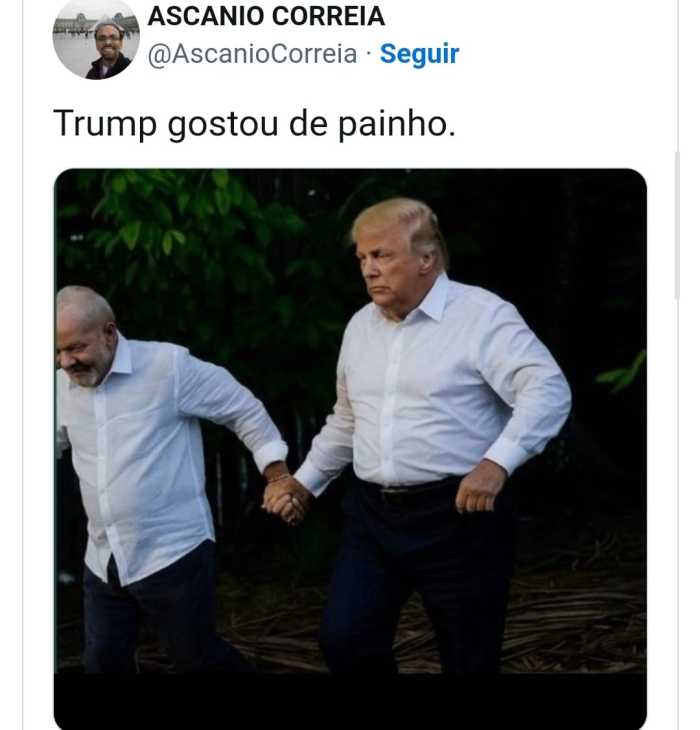The width and height of the screenshot is (700, 730).
Task: Click the scrollbar thumb on the right edge
Action: point(677,225)
